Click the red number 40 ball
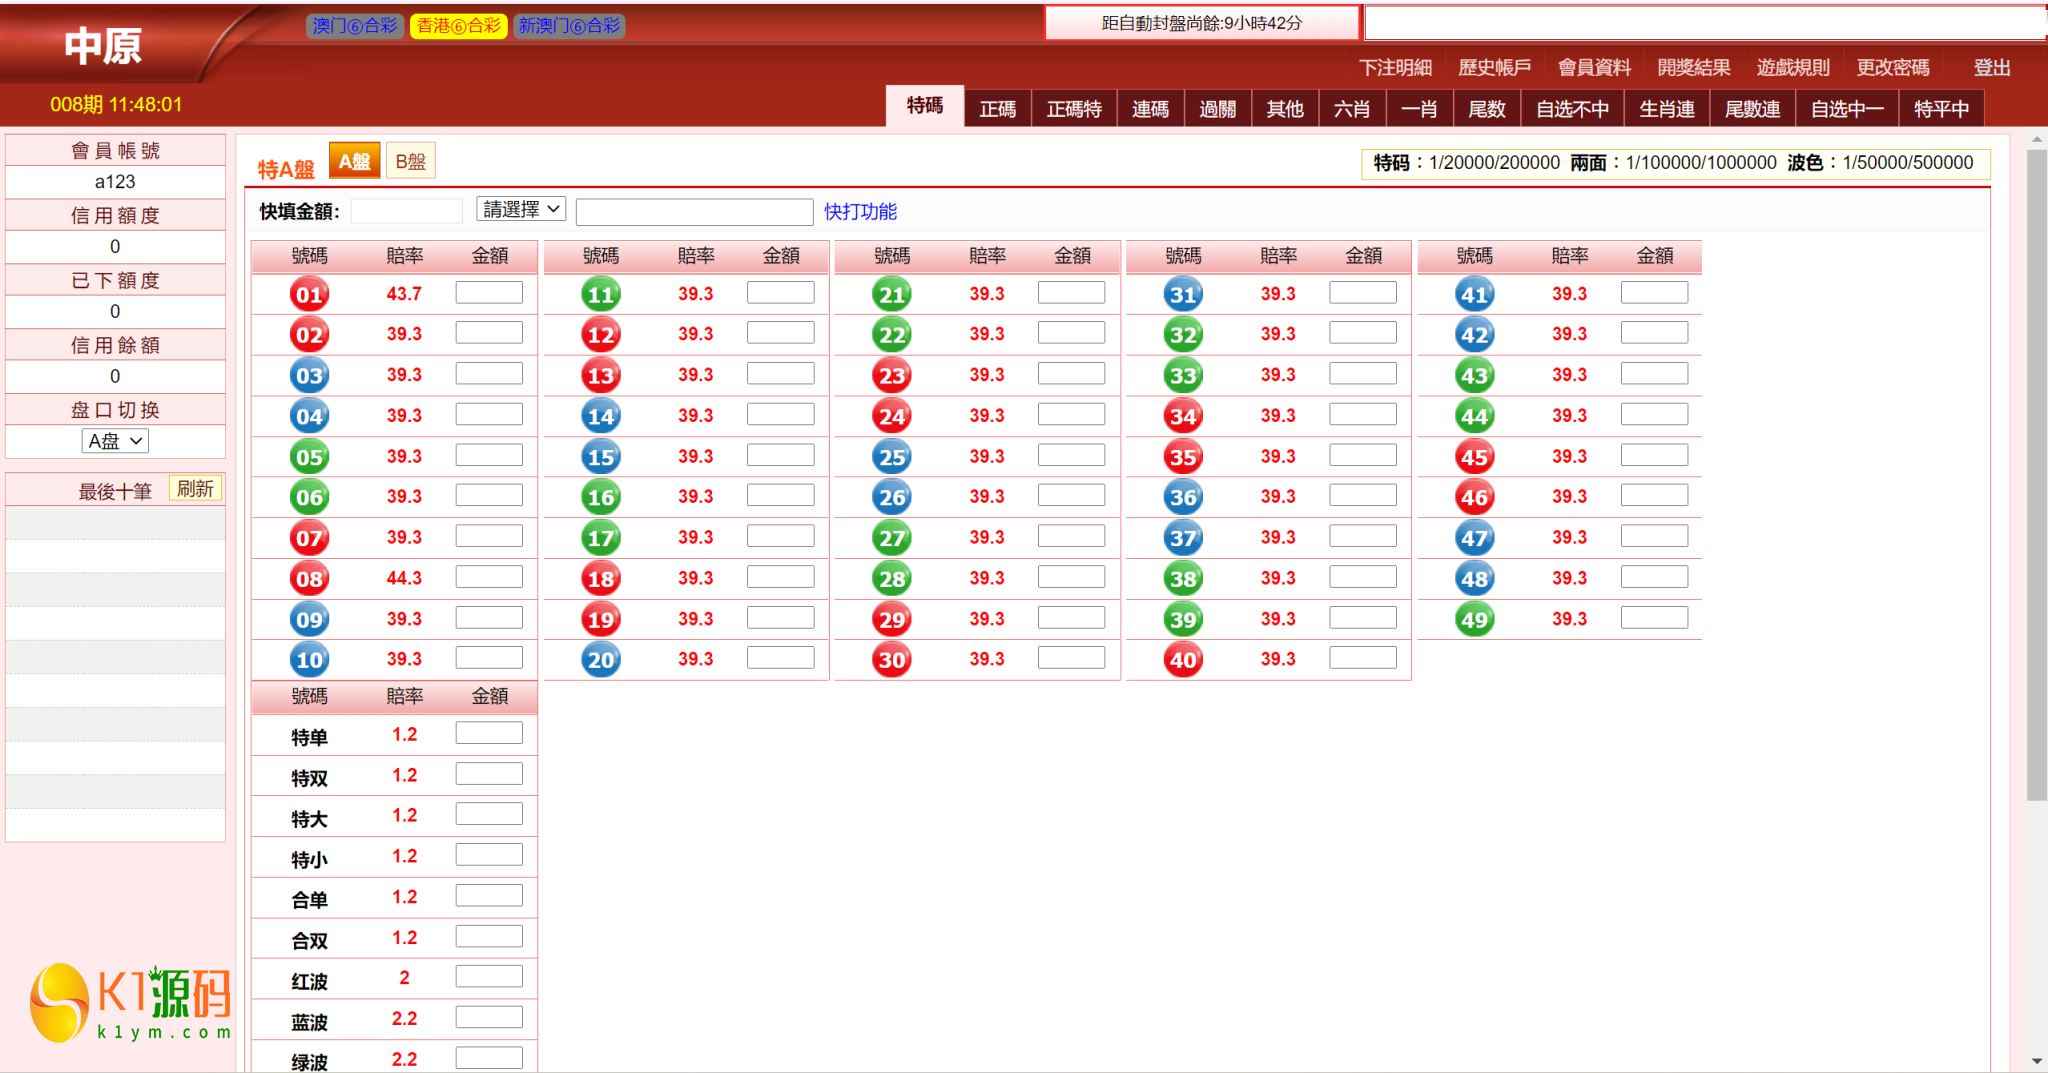 [1183, 660]
